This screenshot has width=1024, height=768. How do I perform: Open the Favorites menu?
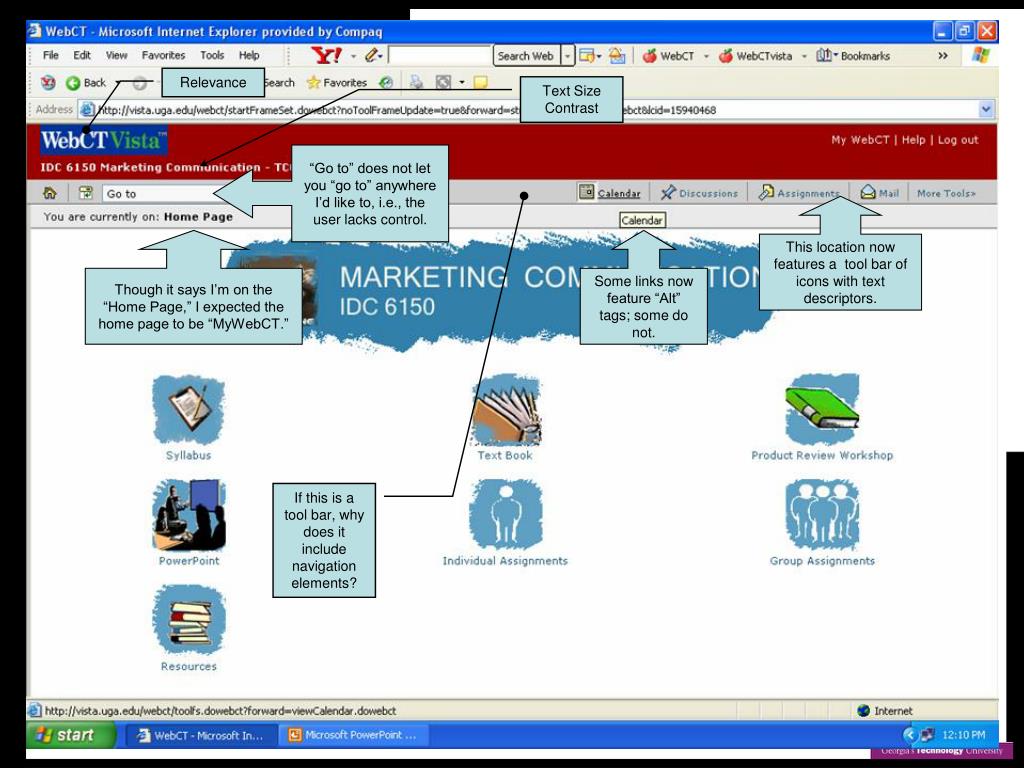[x=163, y=56]
